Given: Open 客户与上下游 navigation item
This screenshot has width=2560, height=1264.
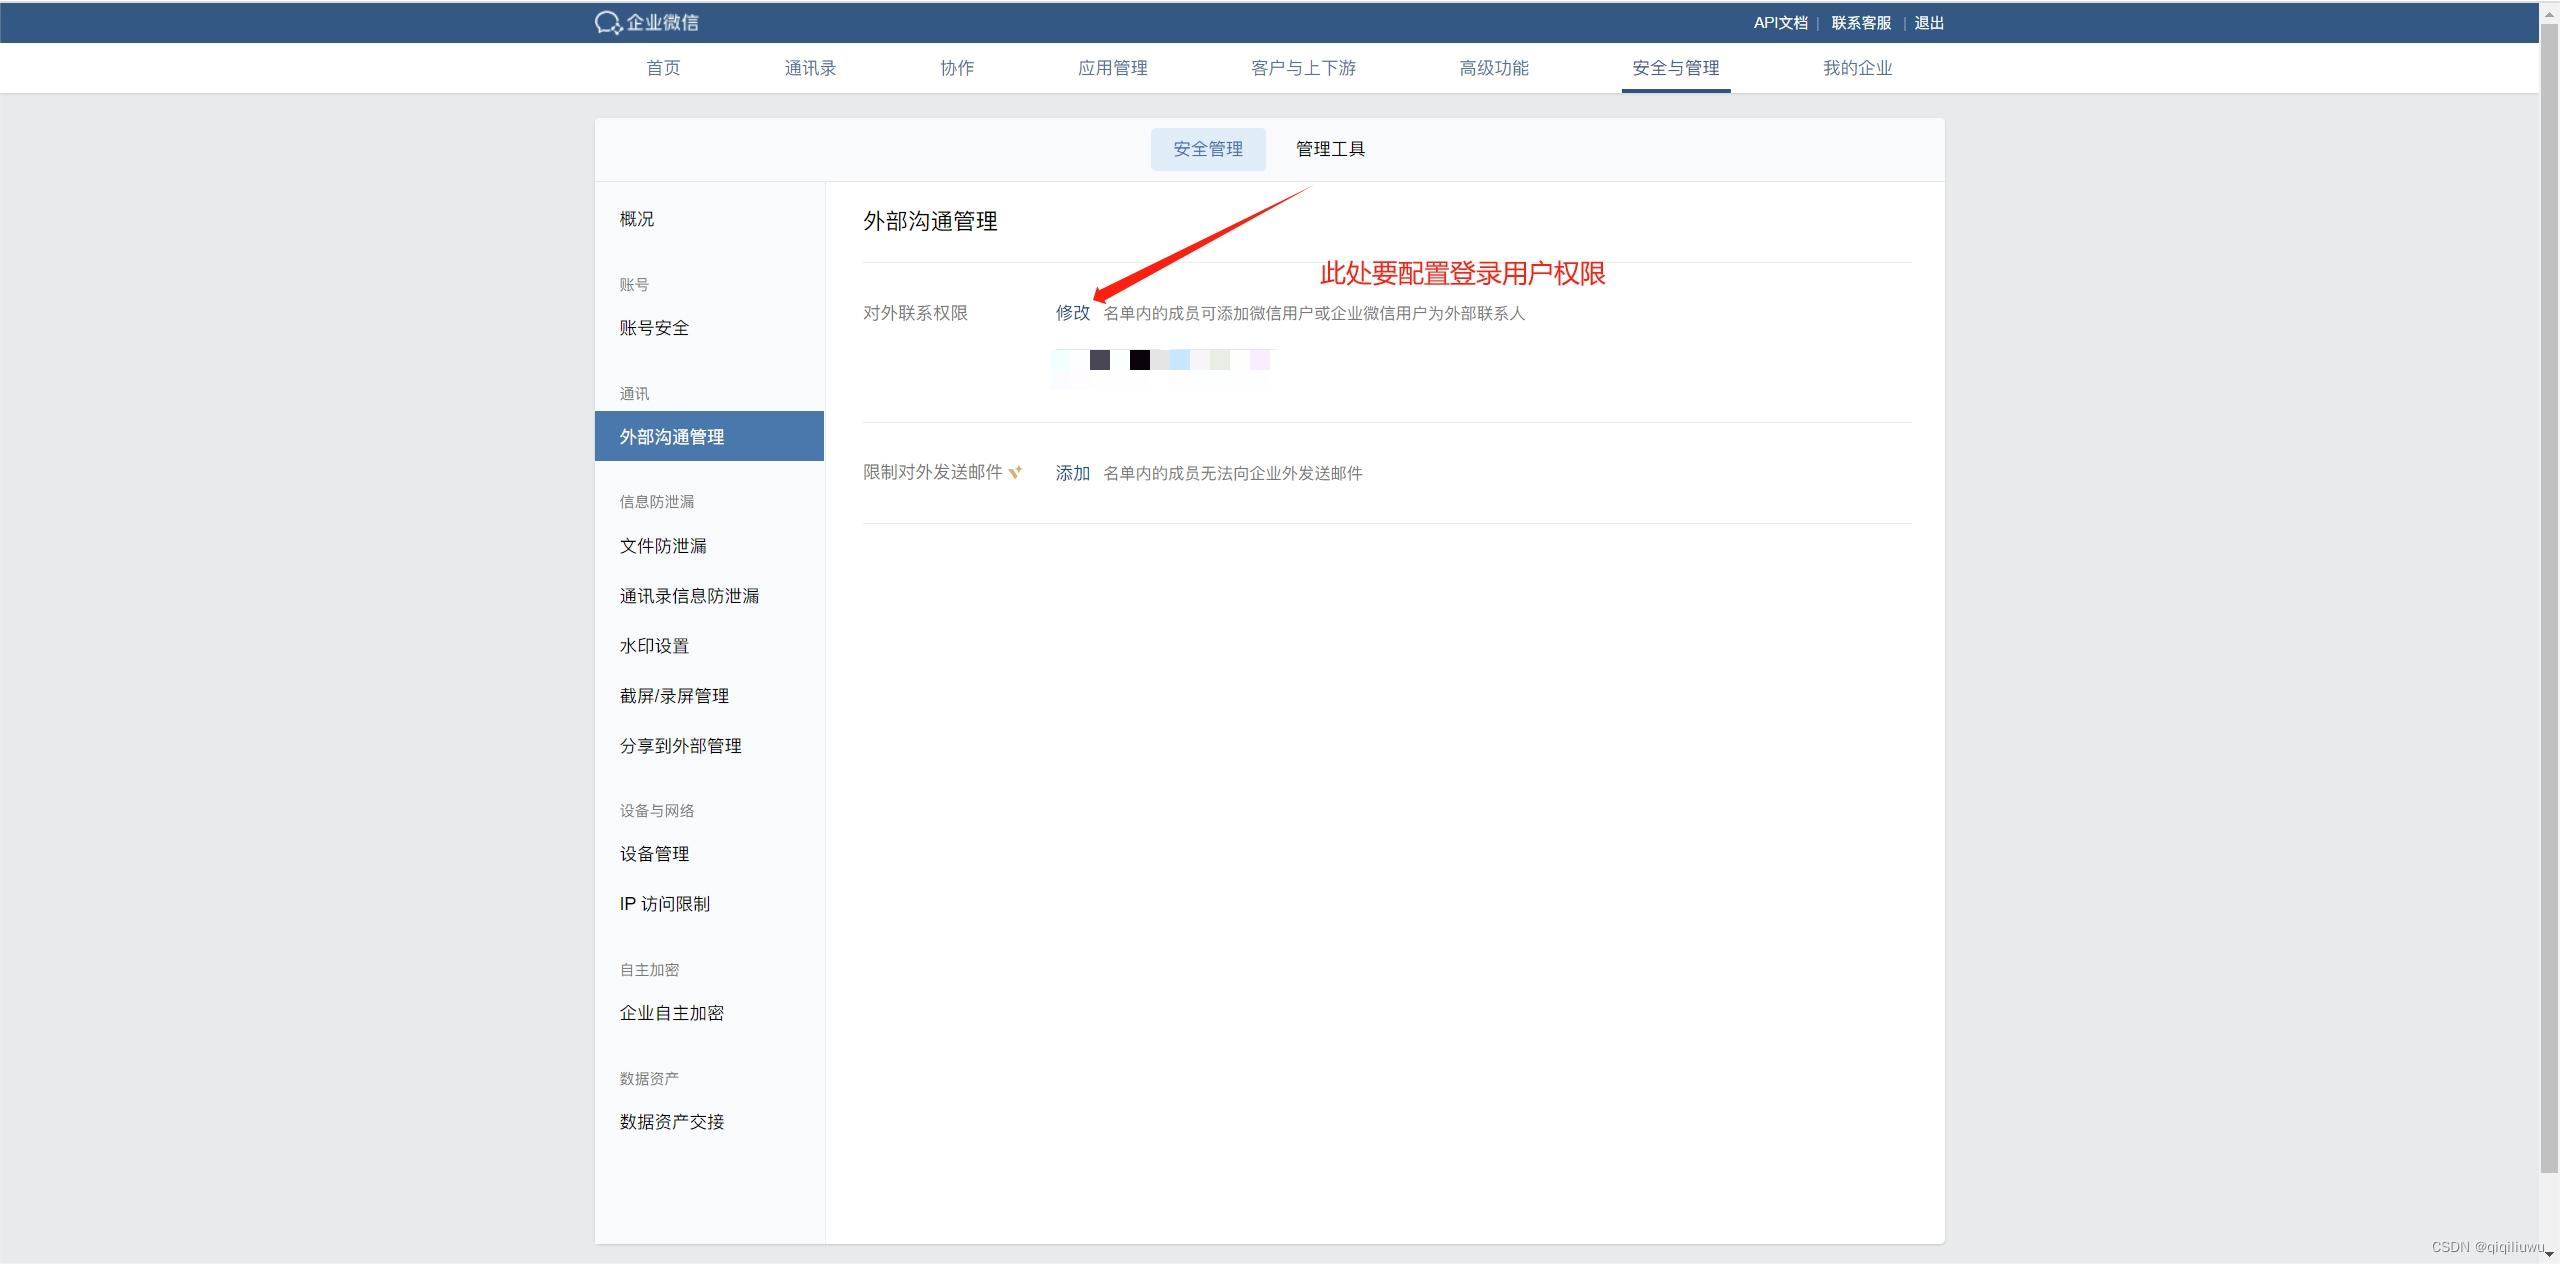Looking at the screenshot, I should point(1303,68).
